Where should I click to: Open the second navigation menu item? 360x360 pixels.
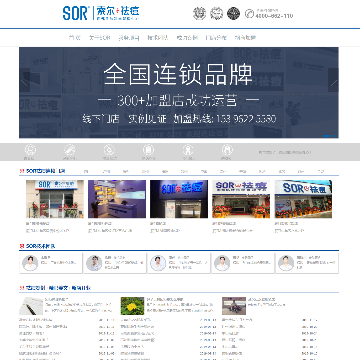point(99,38)
